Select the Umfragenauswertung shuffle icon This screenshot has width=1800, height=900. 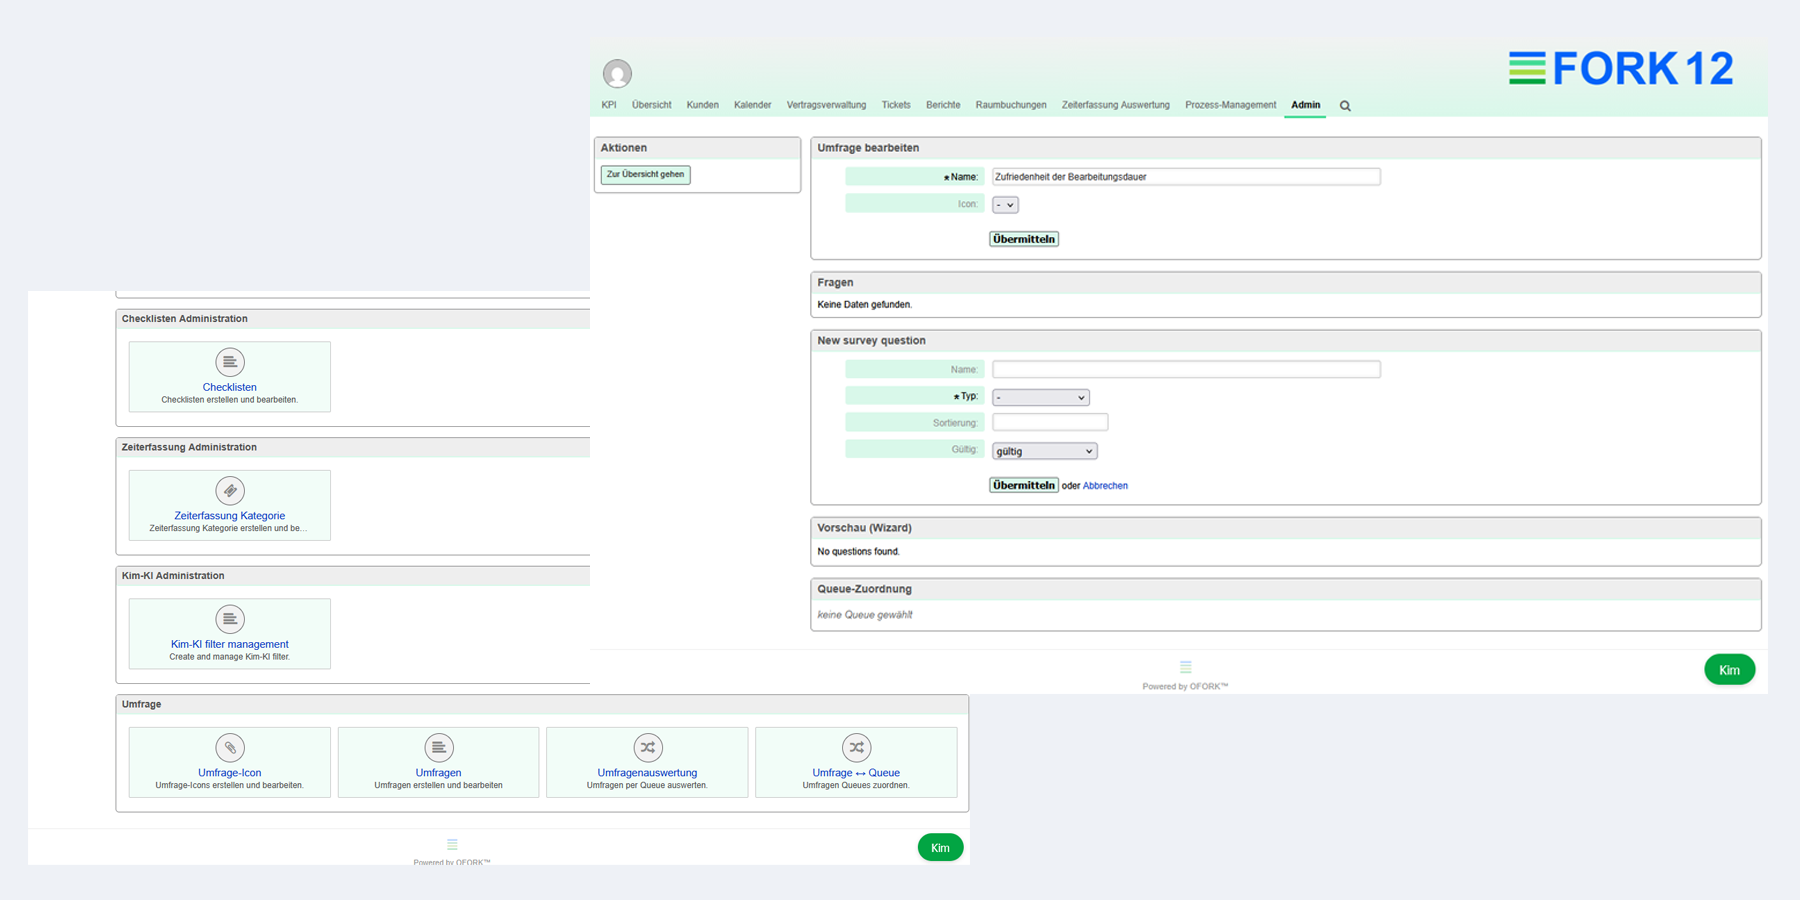(647, 747)
